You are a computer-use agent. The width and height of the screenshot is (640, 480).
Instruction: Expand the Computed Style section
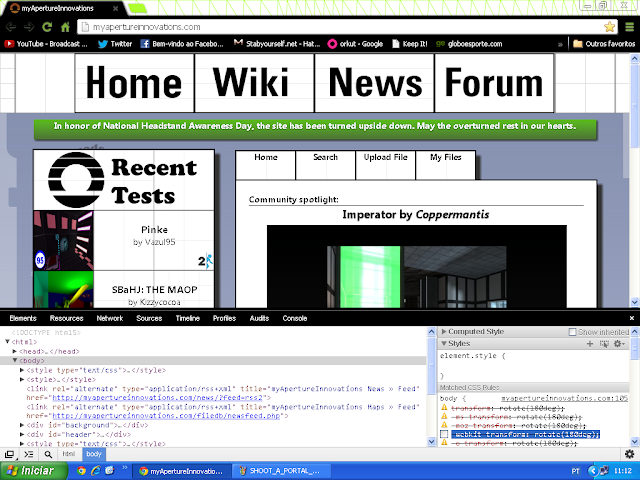click(x=444, y=331)
